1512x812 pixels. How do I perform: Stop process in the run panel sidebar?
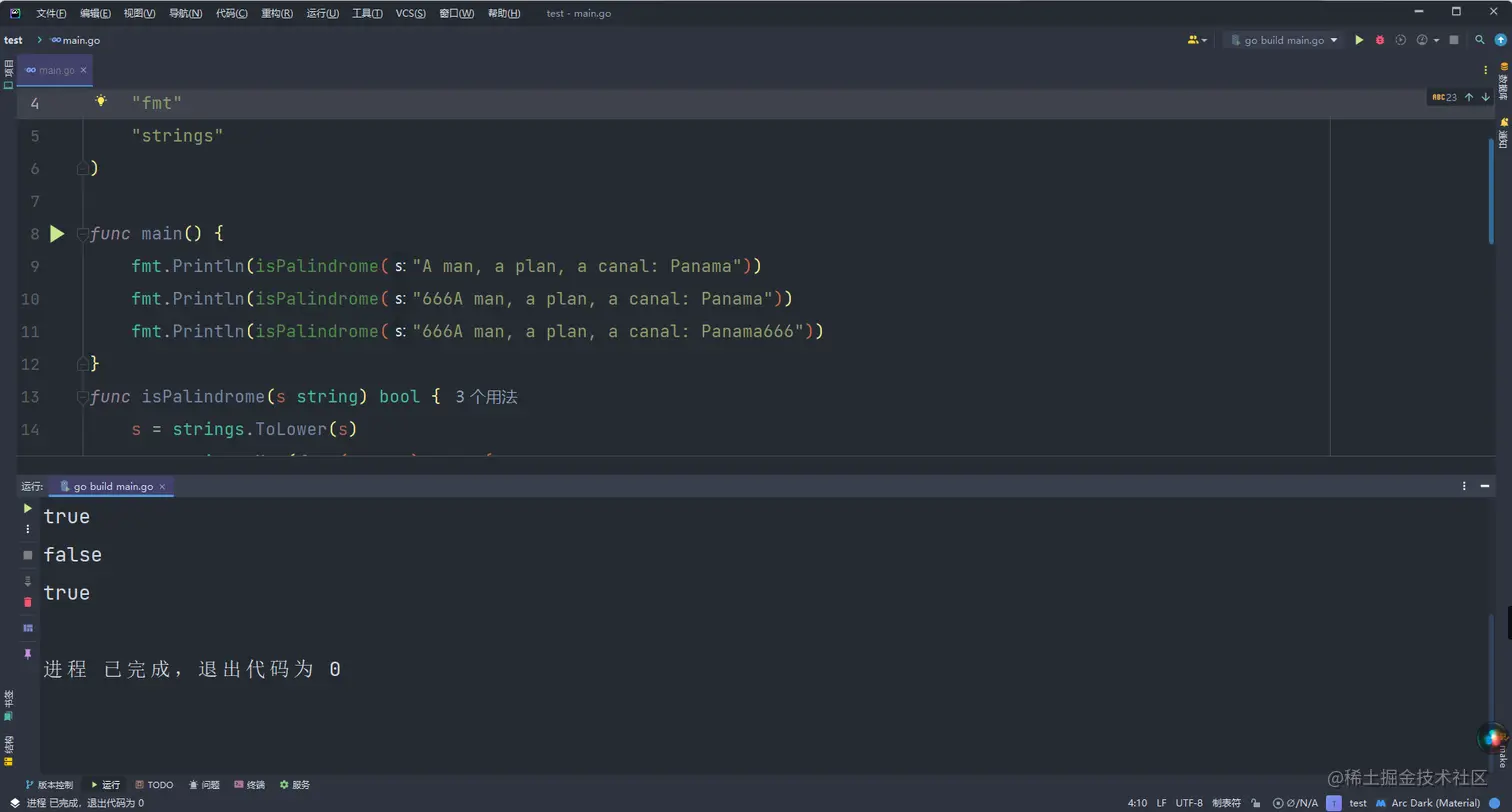tap(28, 554)
